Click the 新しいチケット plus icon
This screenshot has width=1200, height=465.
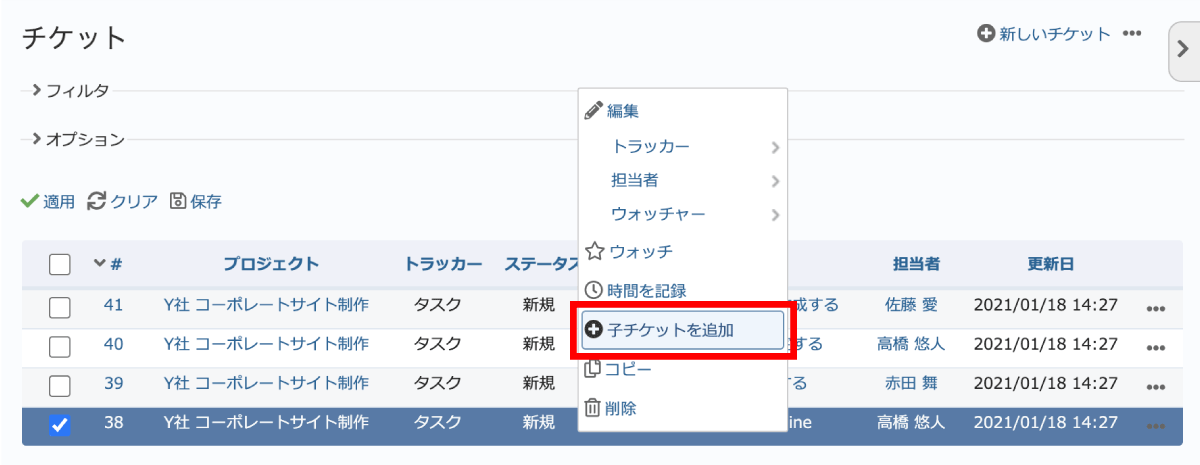click(x=986, y=34)
